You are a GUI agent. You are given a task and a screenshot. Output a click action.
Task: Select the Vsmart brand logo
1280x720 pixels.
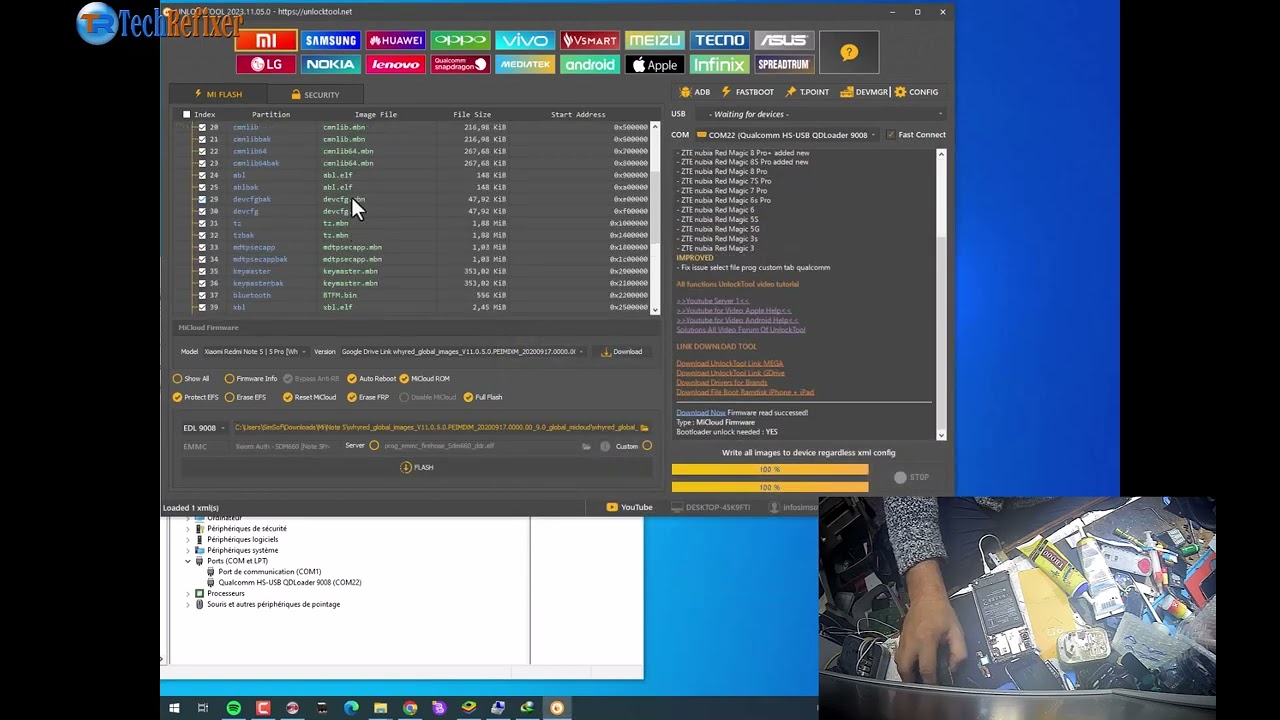(x=590, y=40)
